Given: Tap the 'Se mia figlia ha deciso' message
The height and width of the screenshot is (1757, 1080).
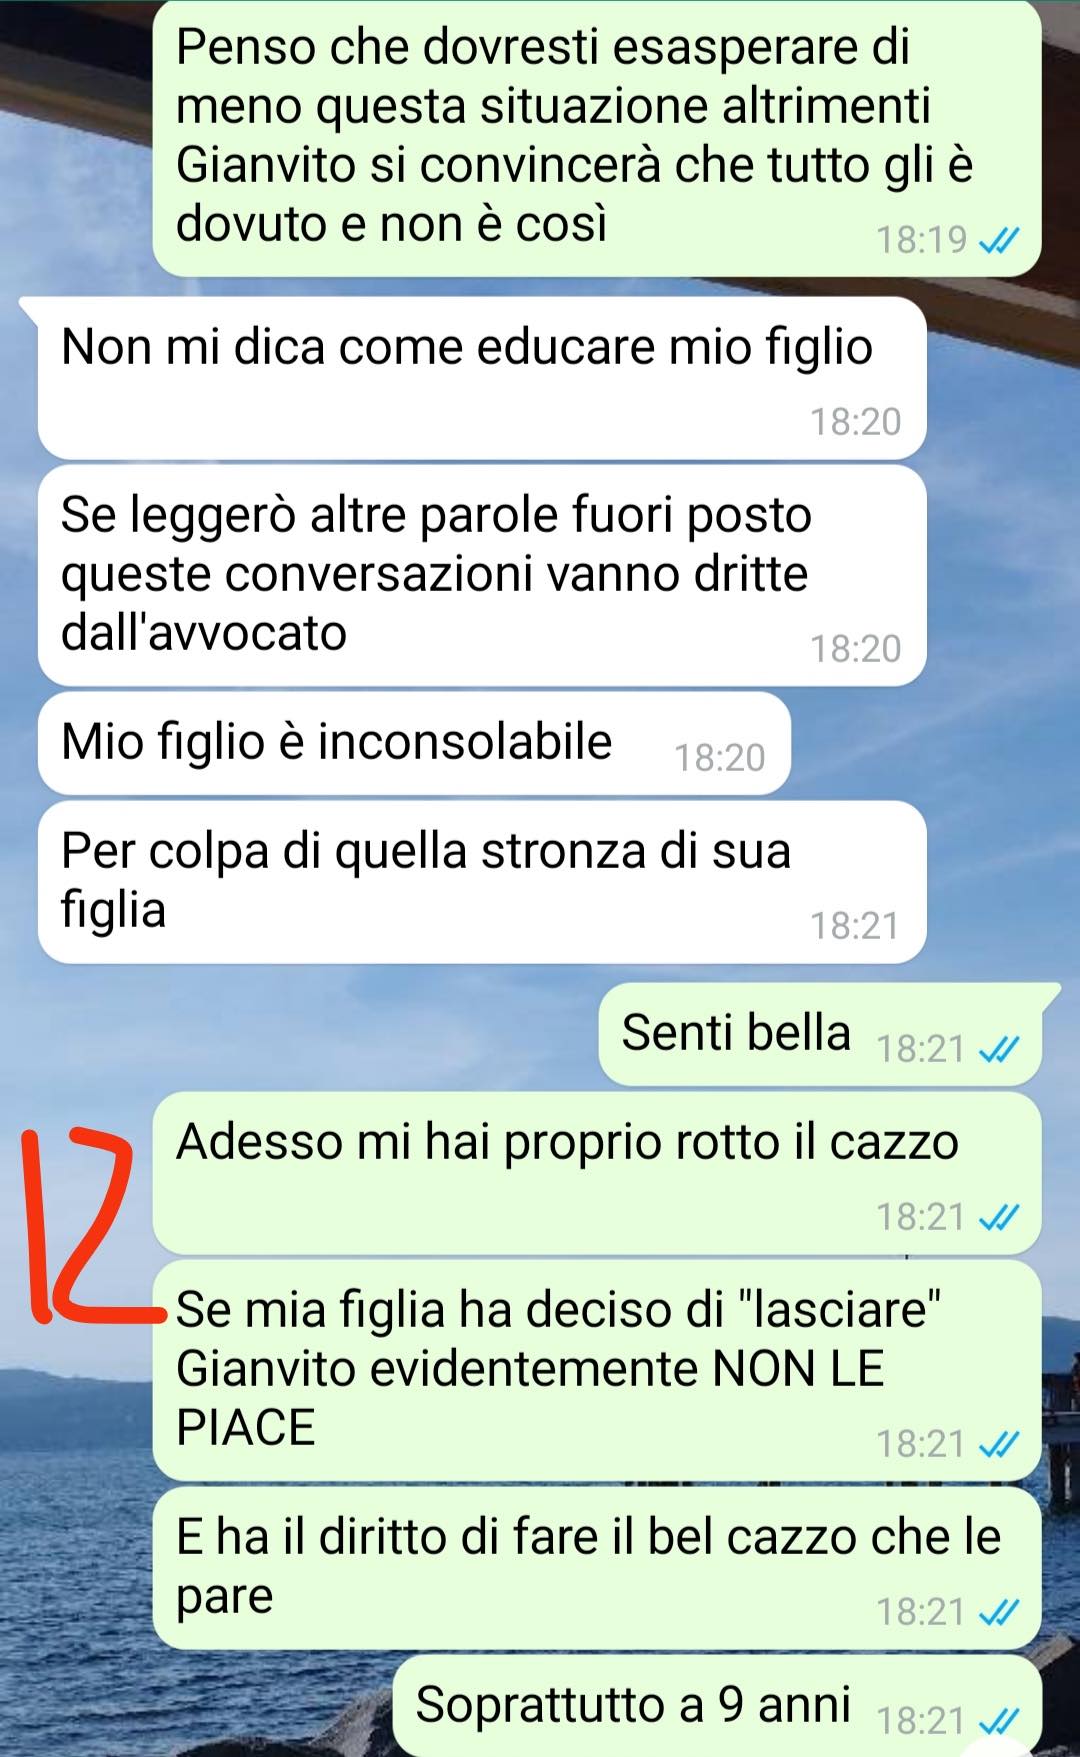Looking at the screenshot, I should 597,1370.
